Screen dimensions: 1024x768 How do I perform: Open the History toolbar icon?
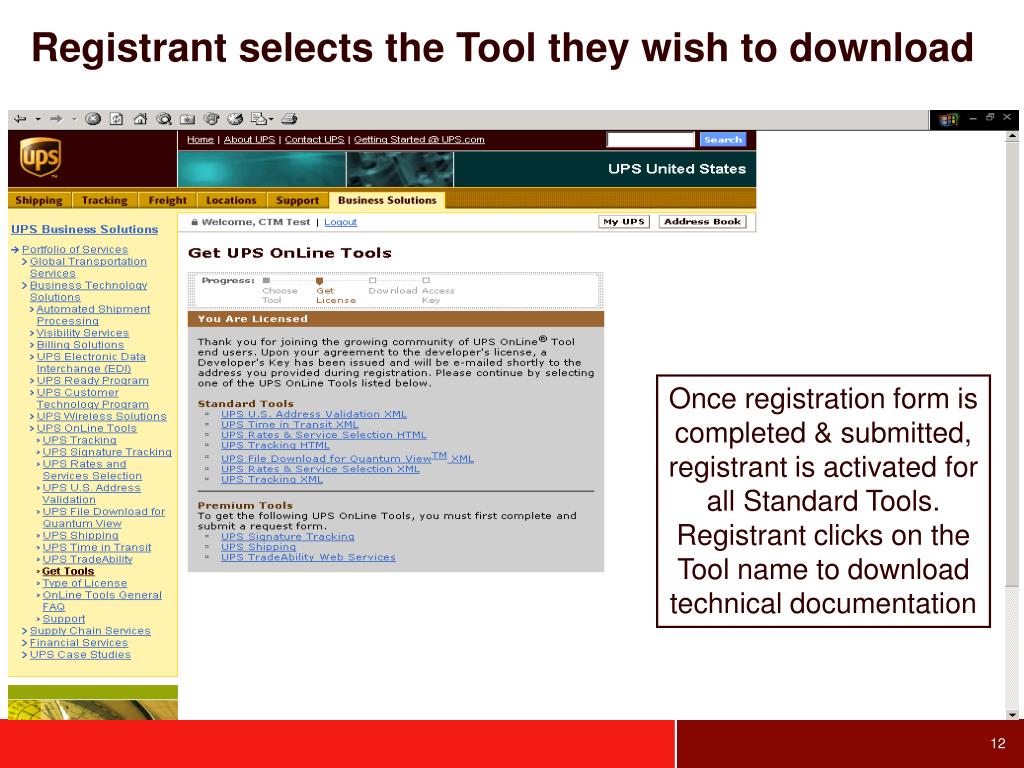coord(234,119)
